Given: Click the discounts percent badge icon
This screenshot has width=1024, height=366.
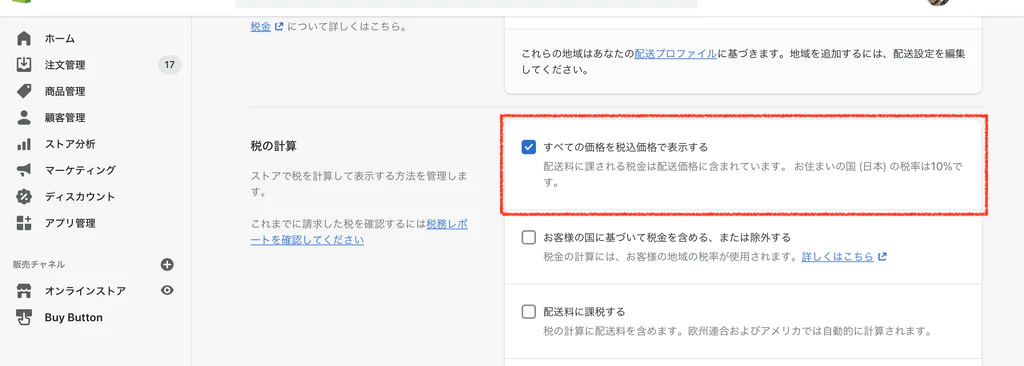Looking at the screenshot, I should pos(24,197).
